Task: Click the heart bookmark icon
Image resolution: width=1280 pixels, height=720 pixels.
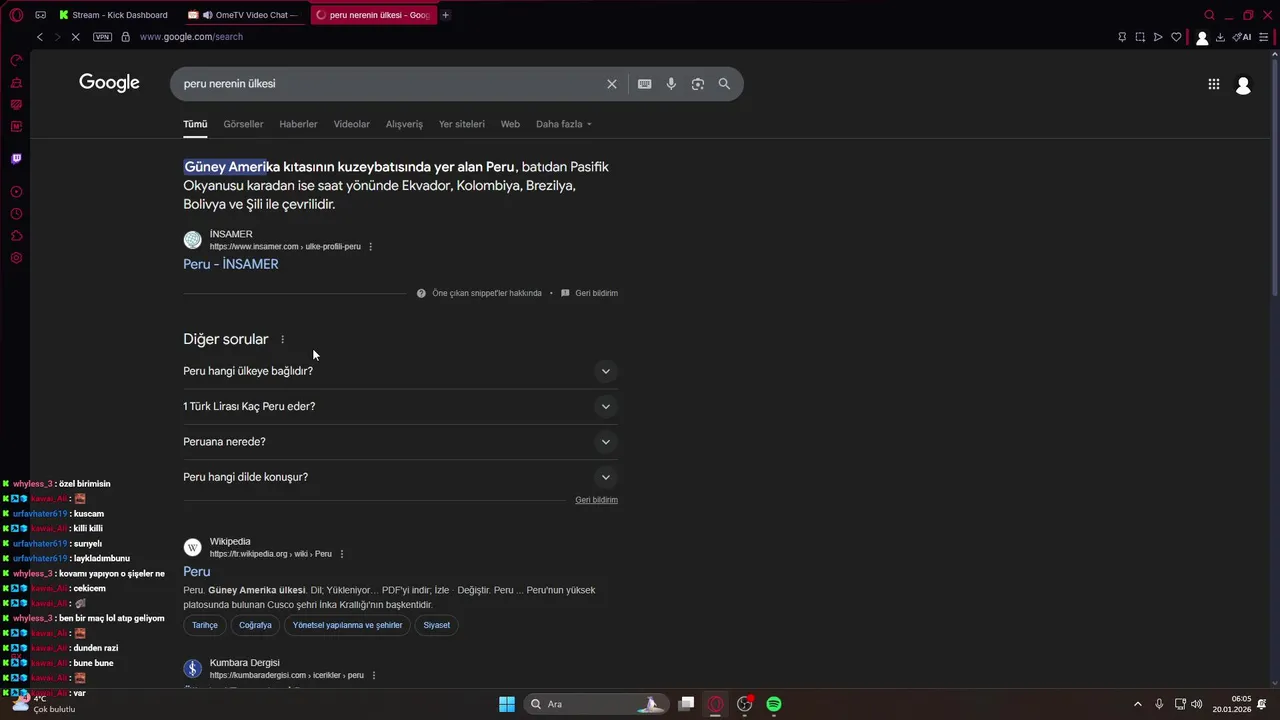Action: (1176, 37)
